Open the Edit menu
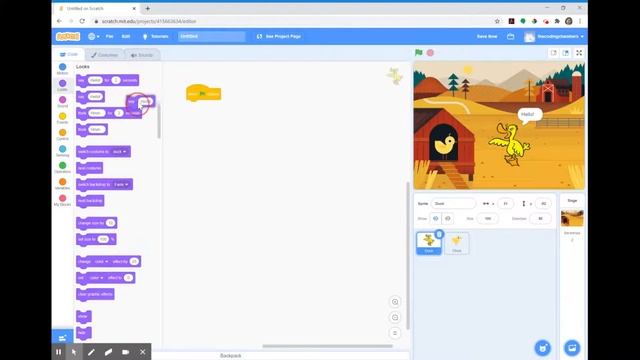Image resolution: width=640 pixels, height=360 pixels. click(x=126, y=36)
